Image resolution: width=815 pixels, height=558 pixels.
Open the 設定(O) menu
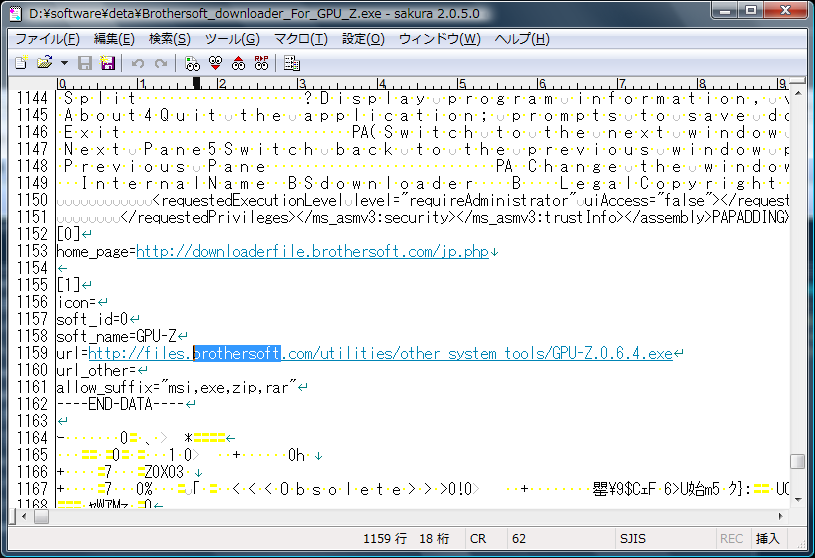(x=362, y=39)
